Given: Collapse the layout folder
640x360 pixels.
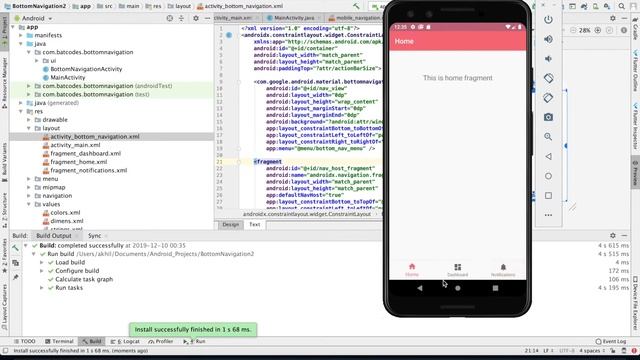Looking at the screenshot, I should (29, 128).
